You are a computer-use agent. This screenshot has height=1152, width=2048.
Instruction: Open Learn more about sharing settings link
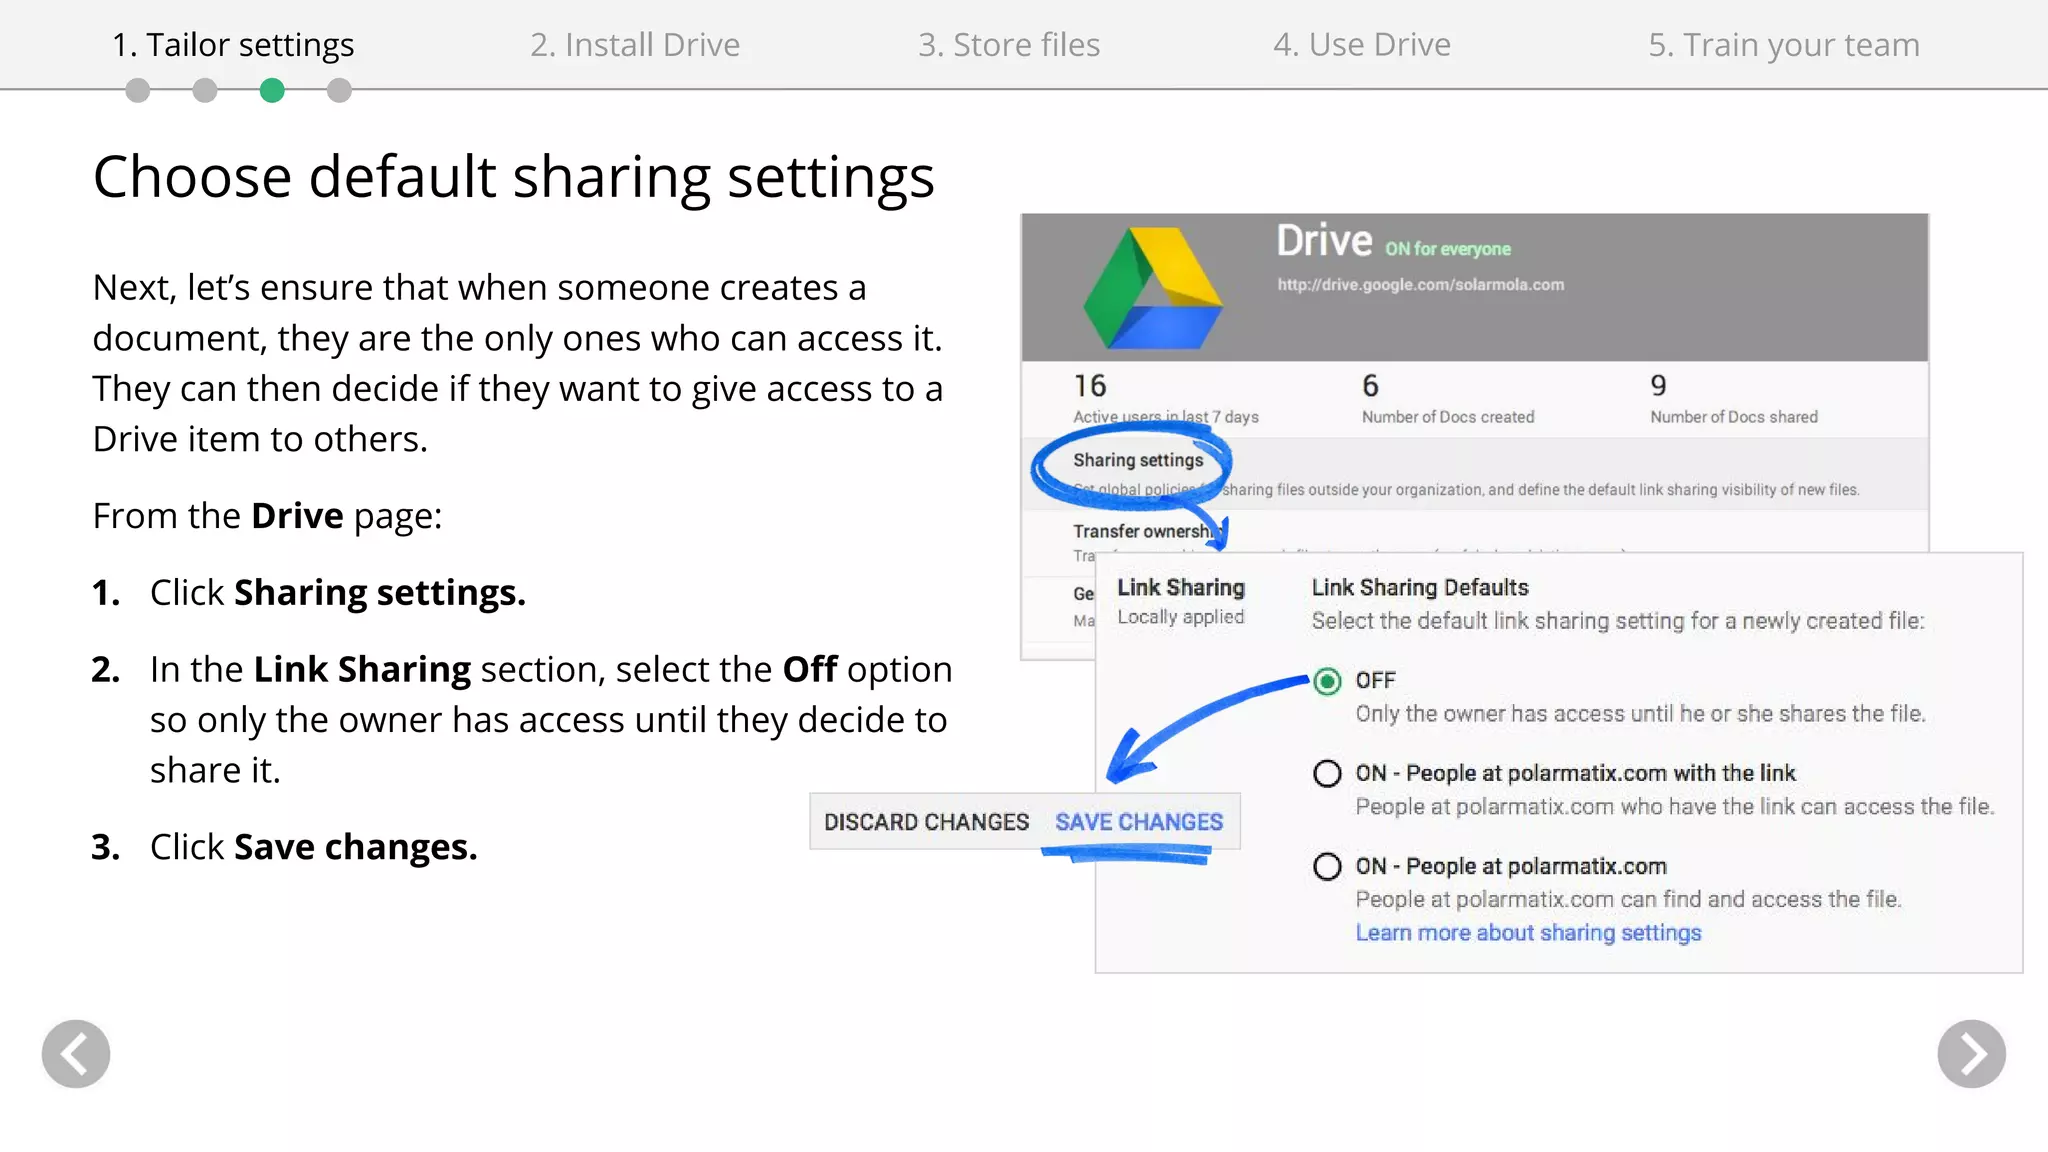(1528, 933)
